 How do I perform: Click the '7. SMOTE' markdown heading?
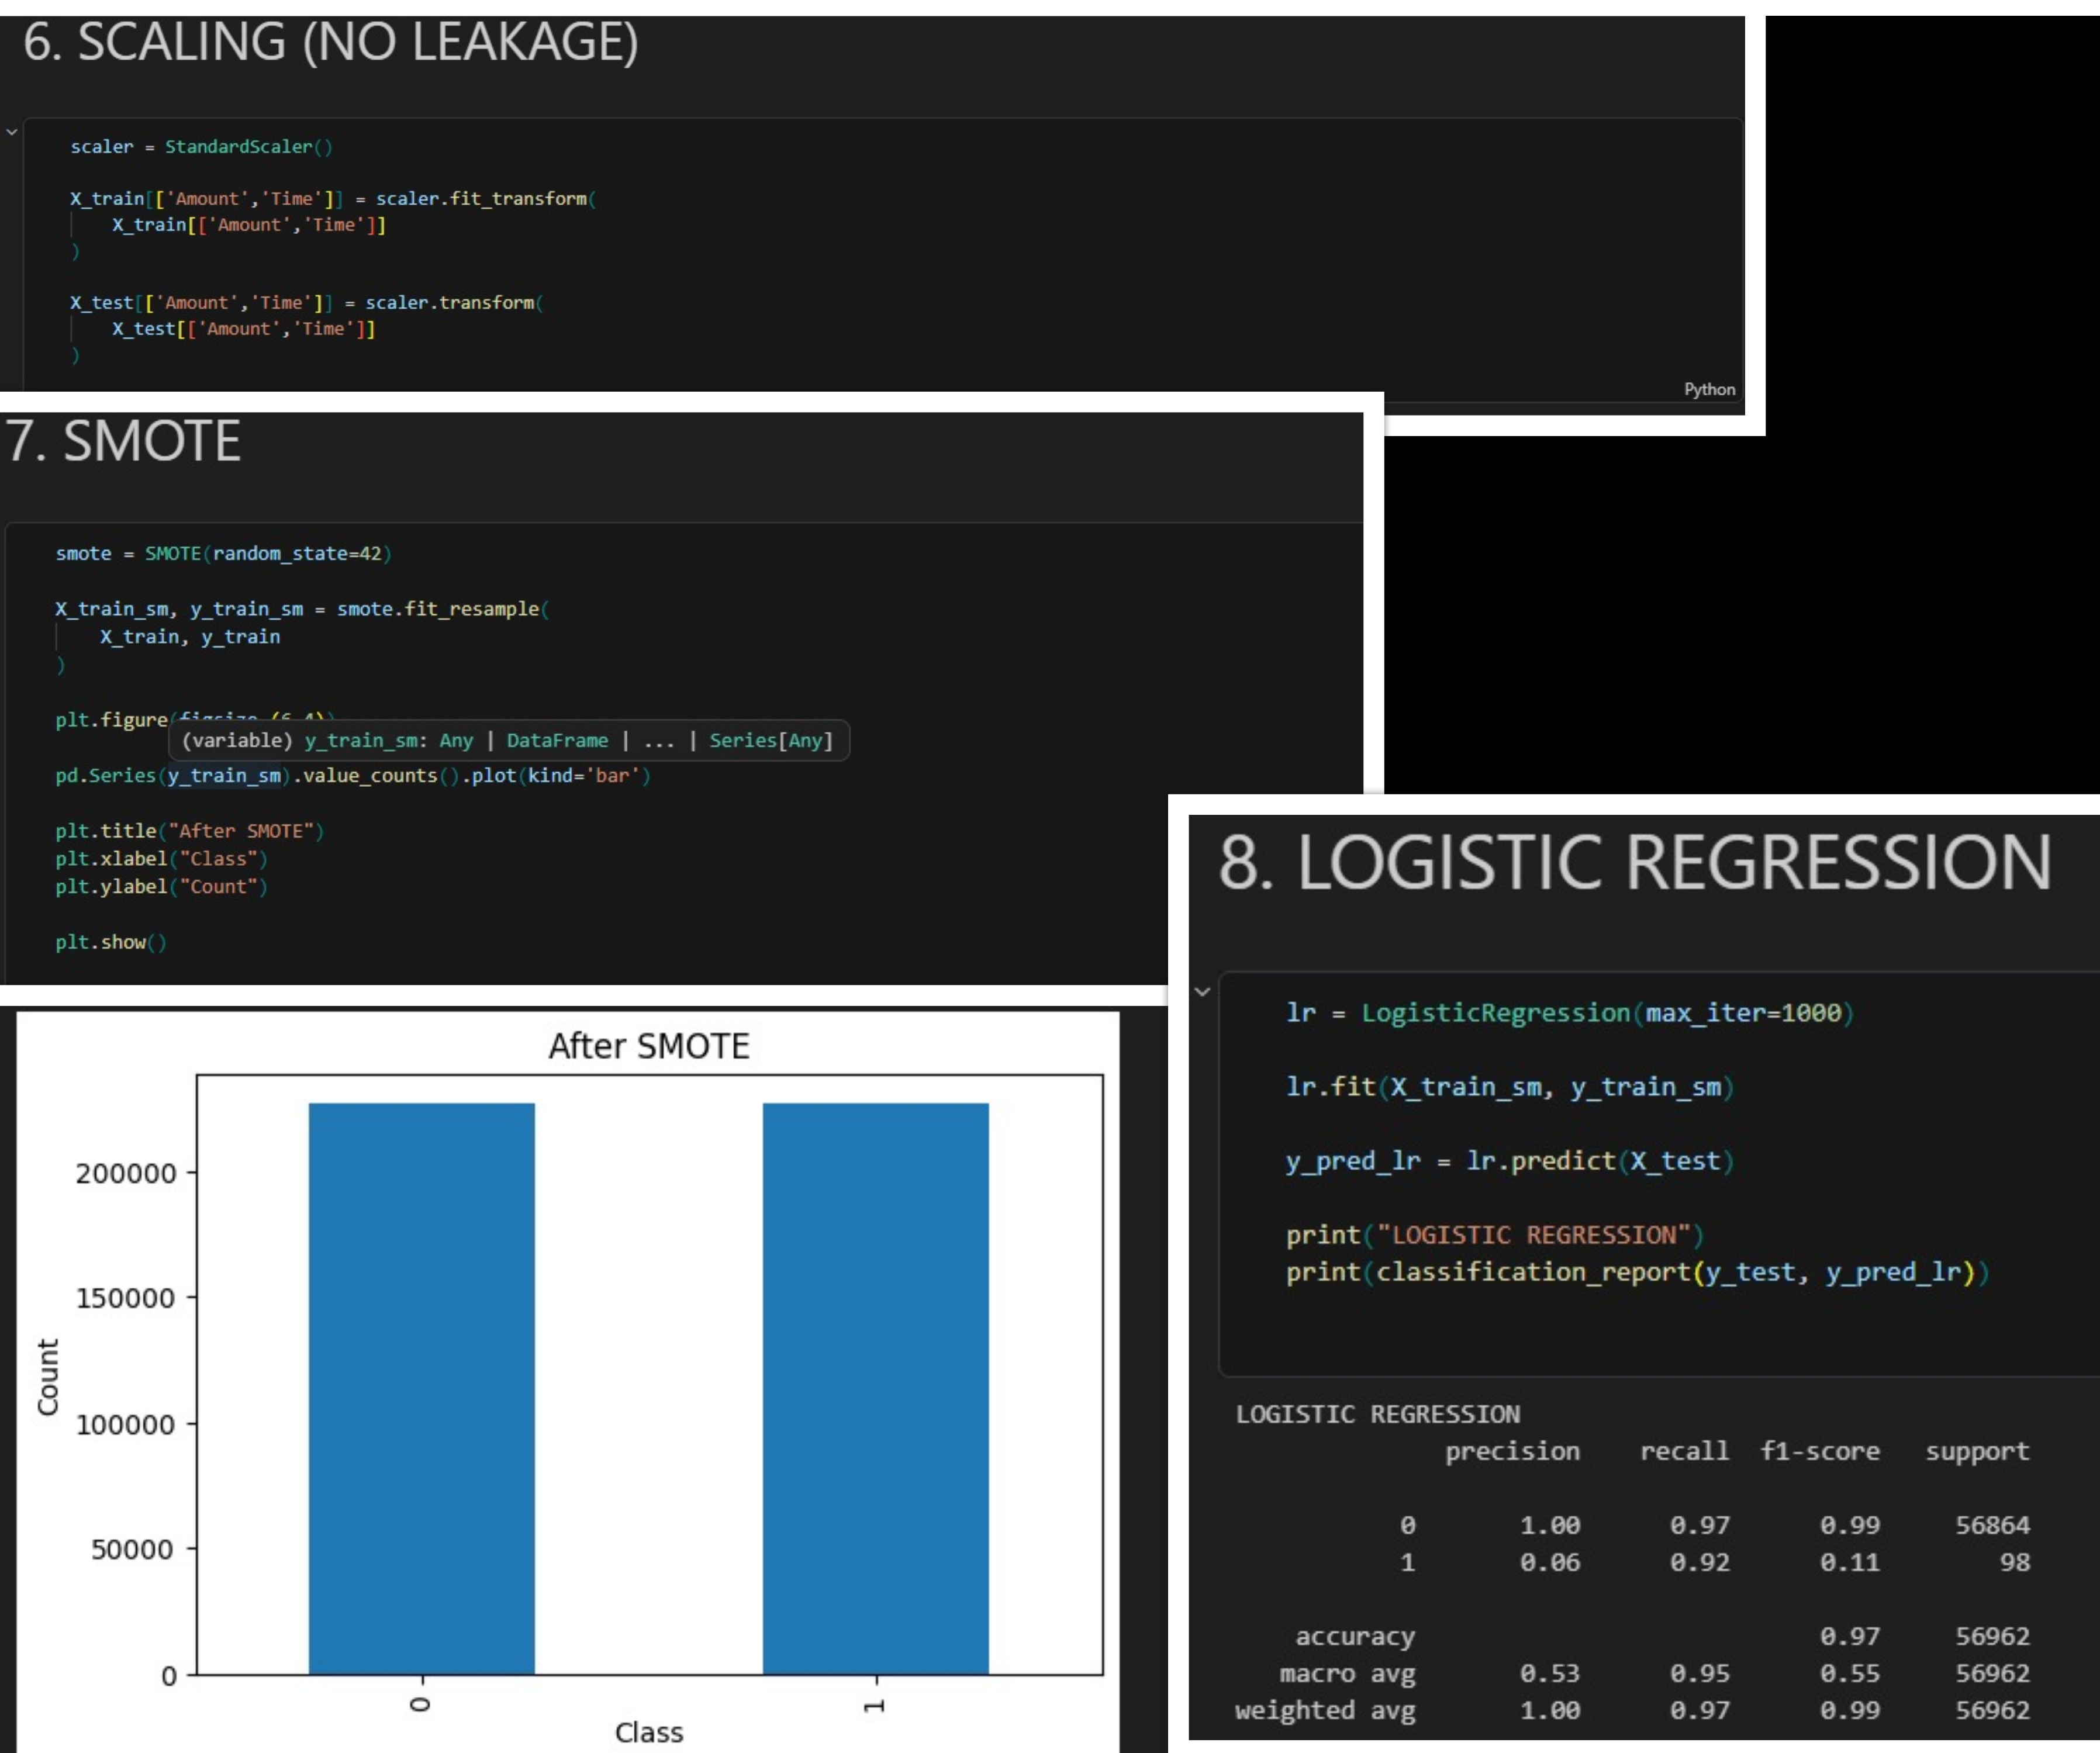(x=123, y=441)
